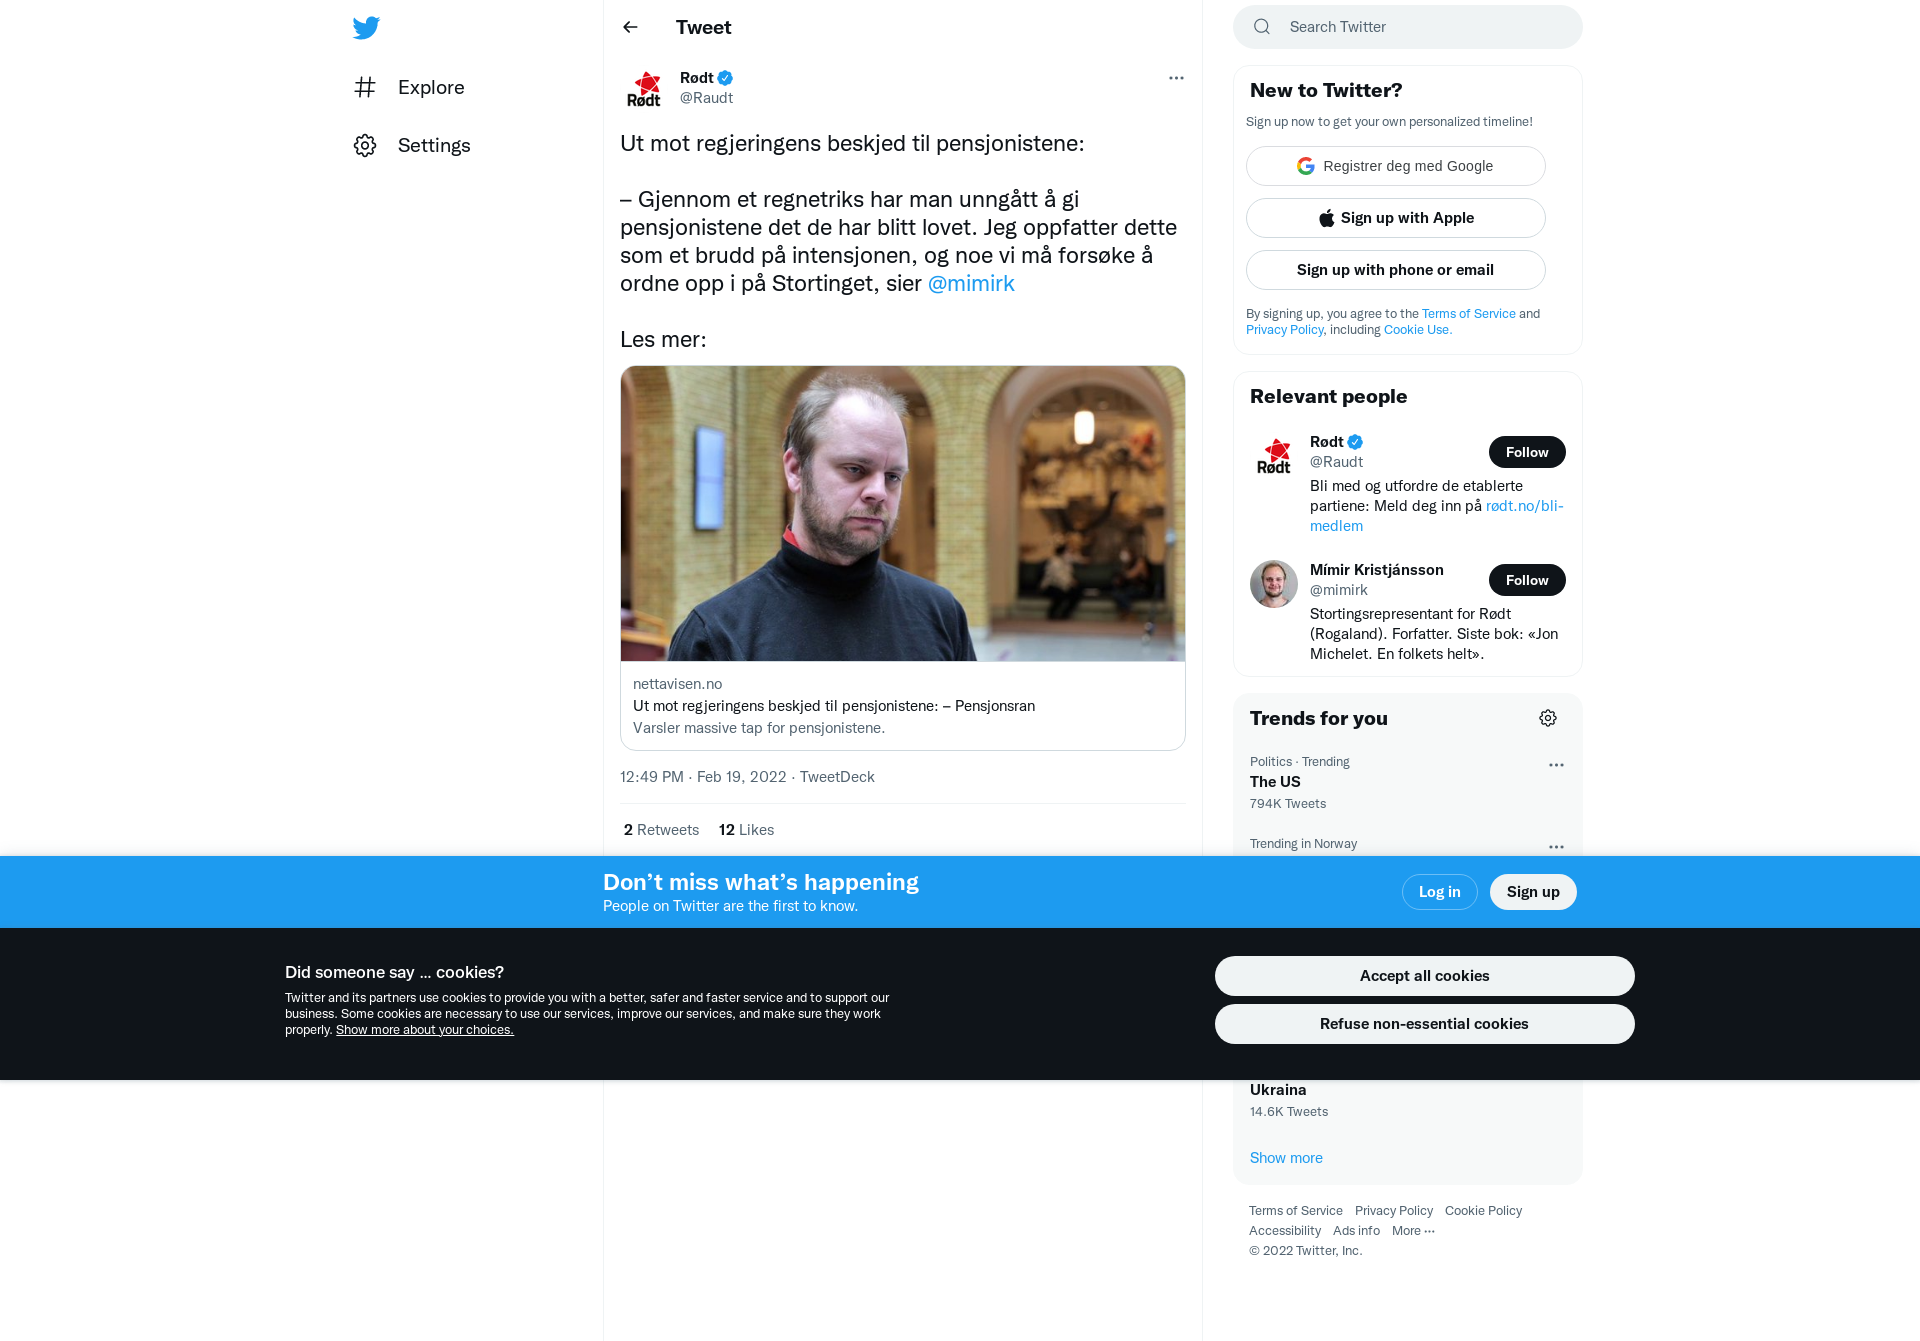The image size is (1920, 1341).
Task: Sign up with Apple
Action: (1395, 218)
